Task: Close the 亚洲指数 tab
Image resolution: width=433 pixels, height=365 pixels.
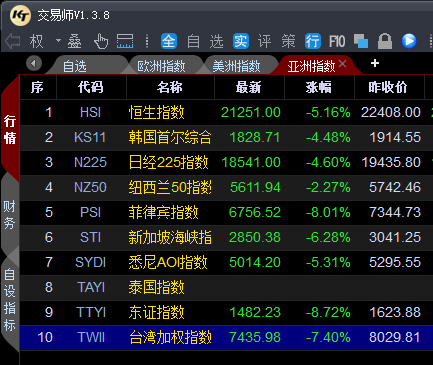Action: point(343,64)
